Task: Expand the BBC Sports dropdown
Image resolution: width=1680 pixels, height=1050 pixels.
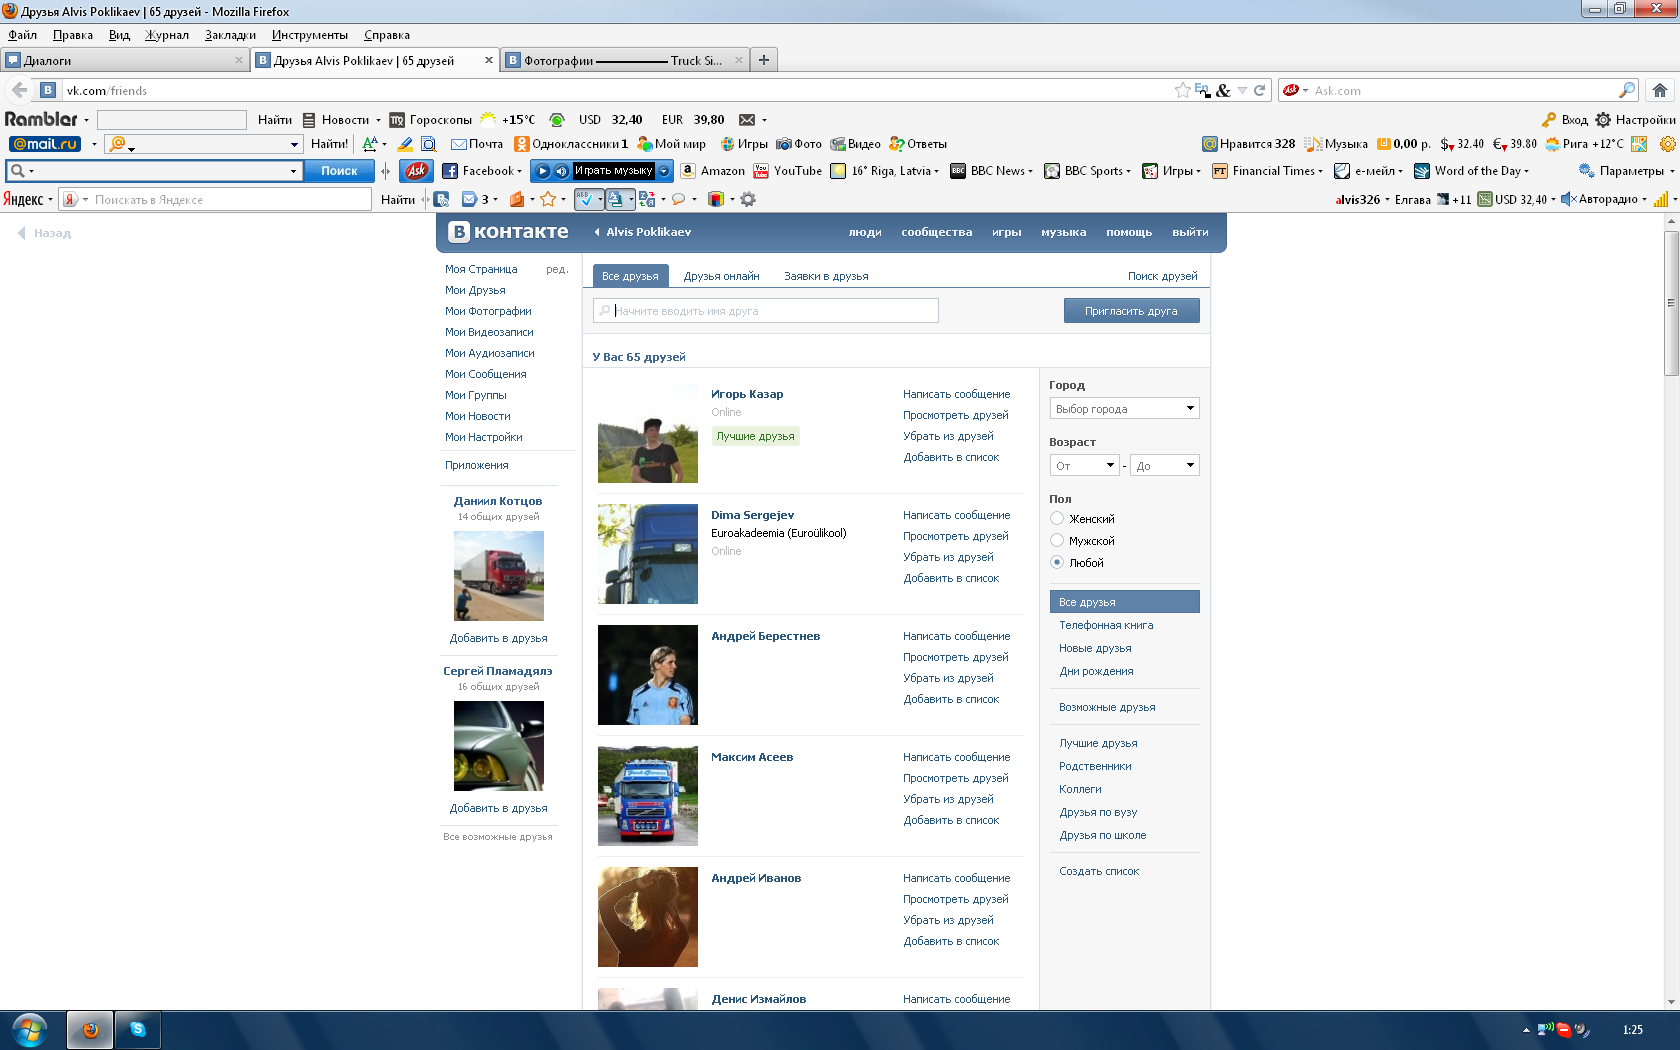Action: 1128,171
